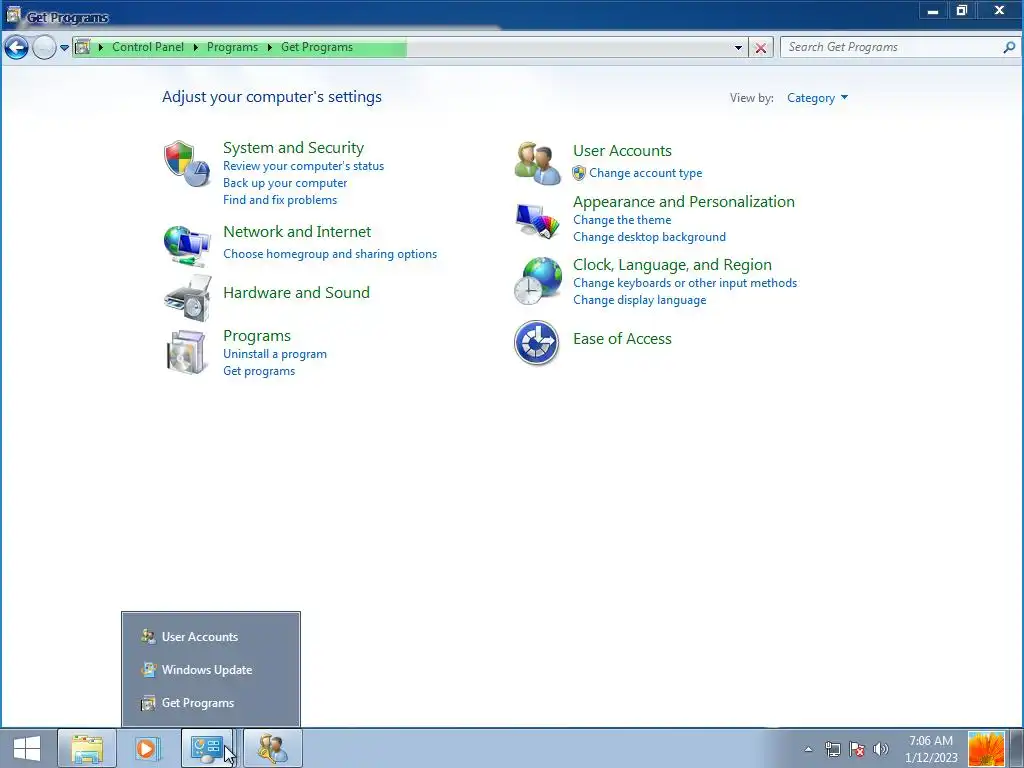
Task: Expand the arrow after Control Panel breadcrumb
Action: 195,47
